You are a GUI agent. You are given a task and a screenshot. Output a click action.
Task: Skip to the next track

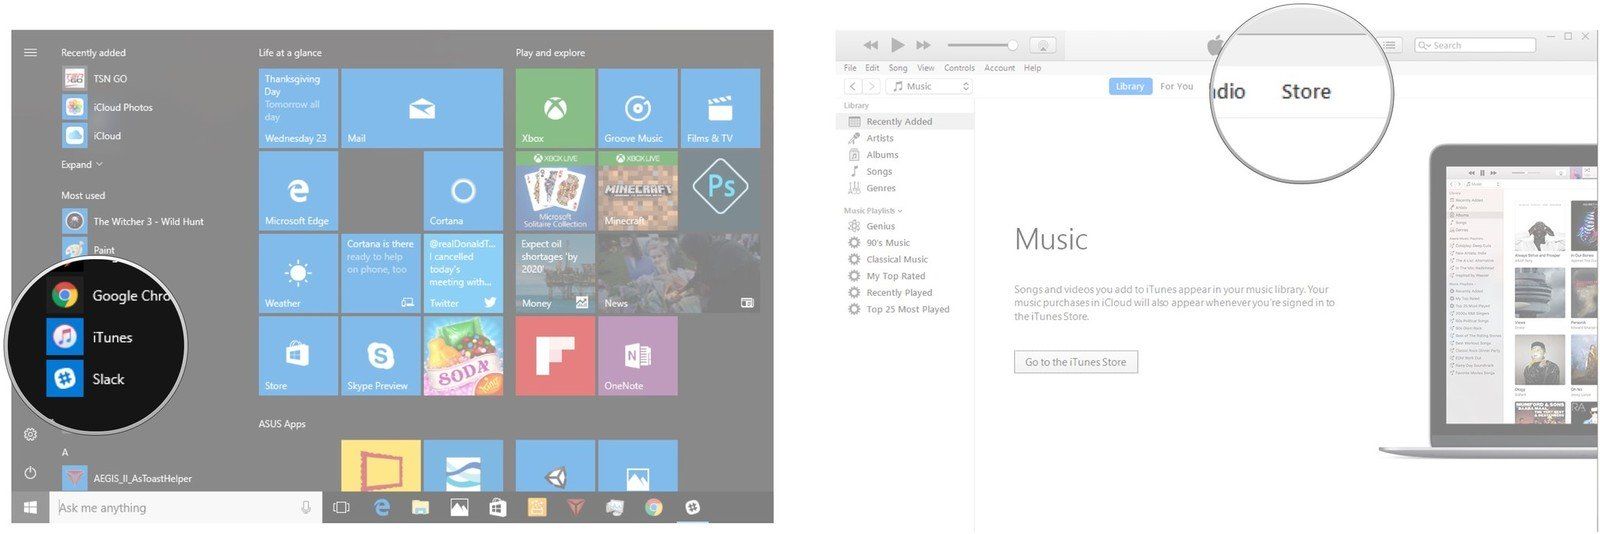coord(923,45)
